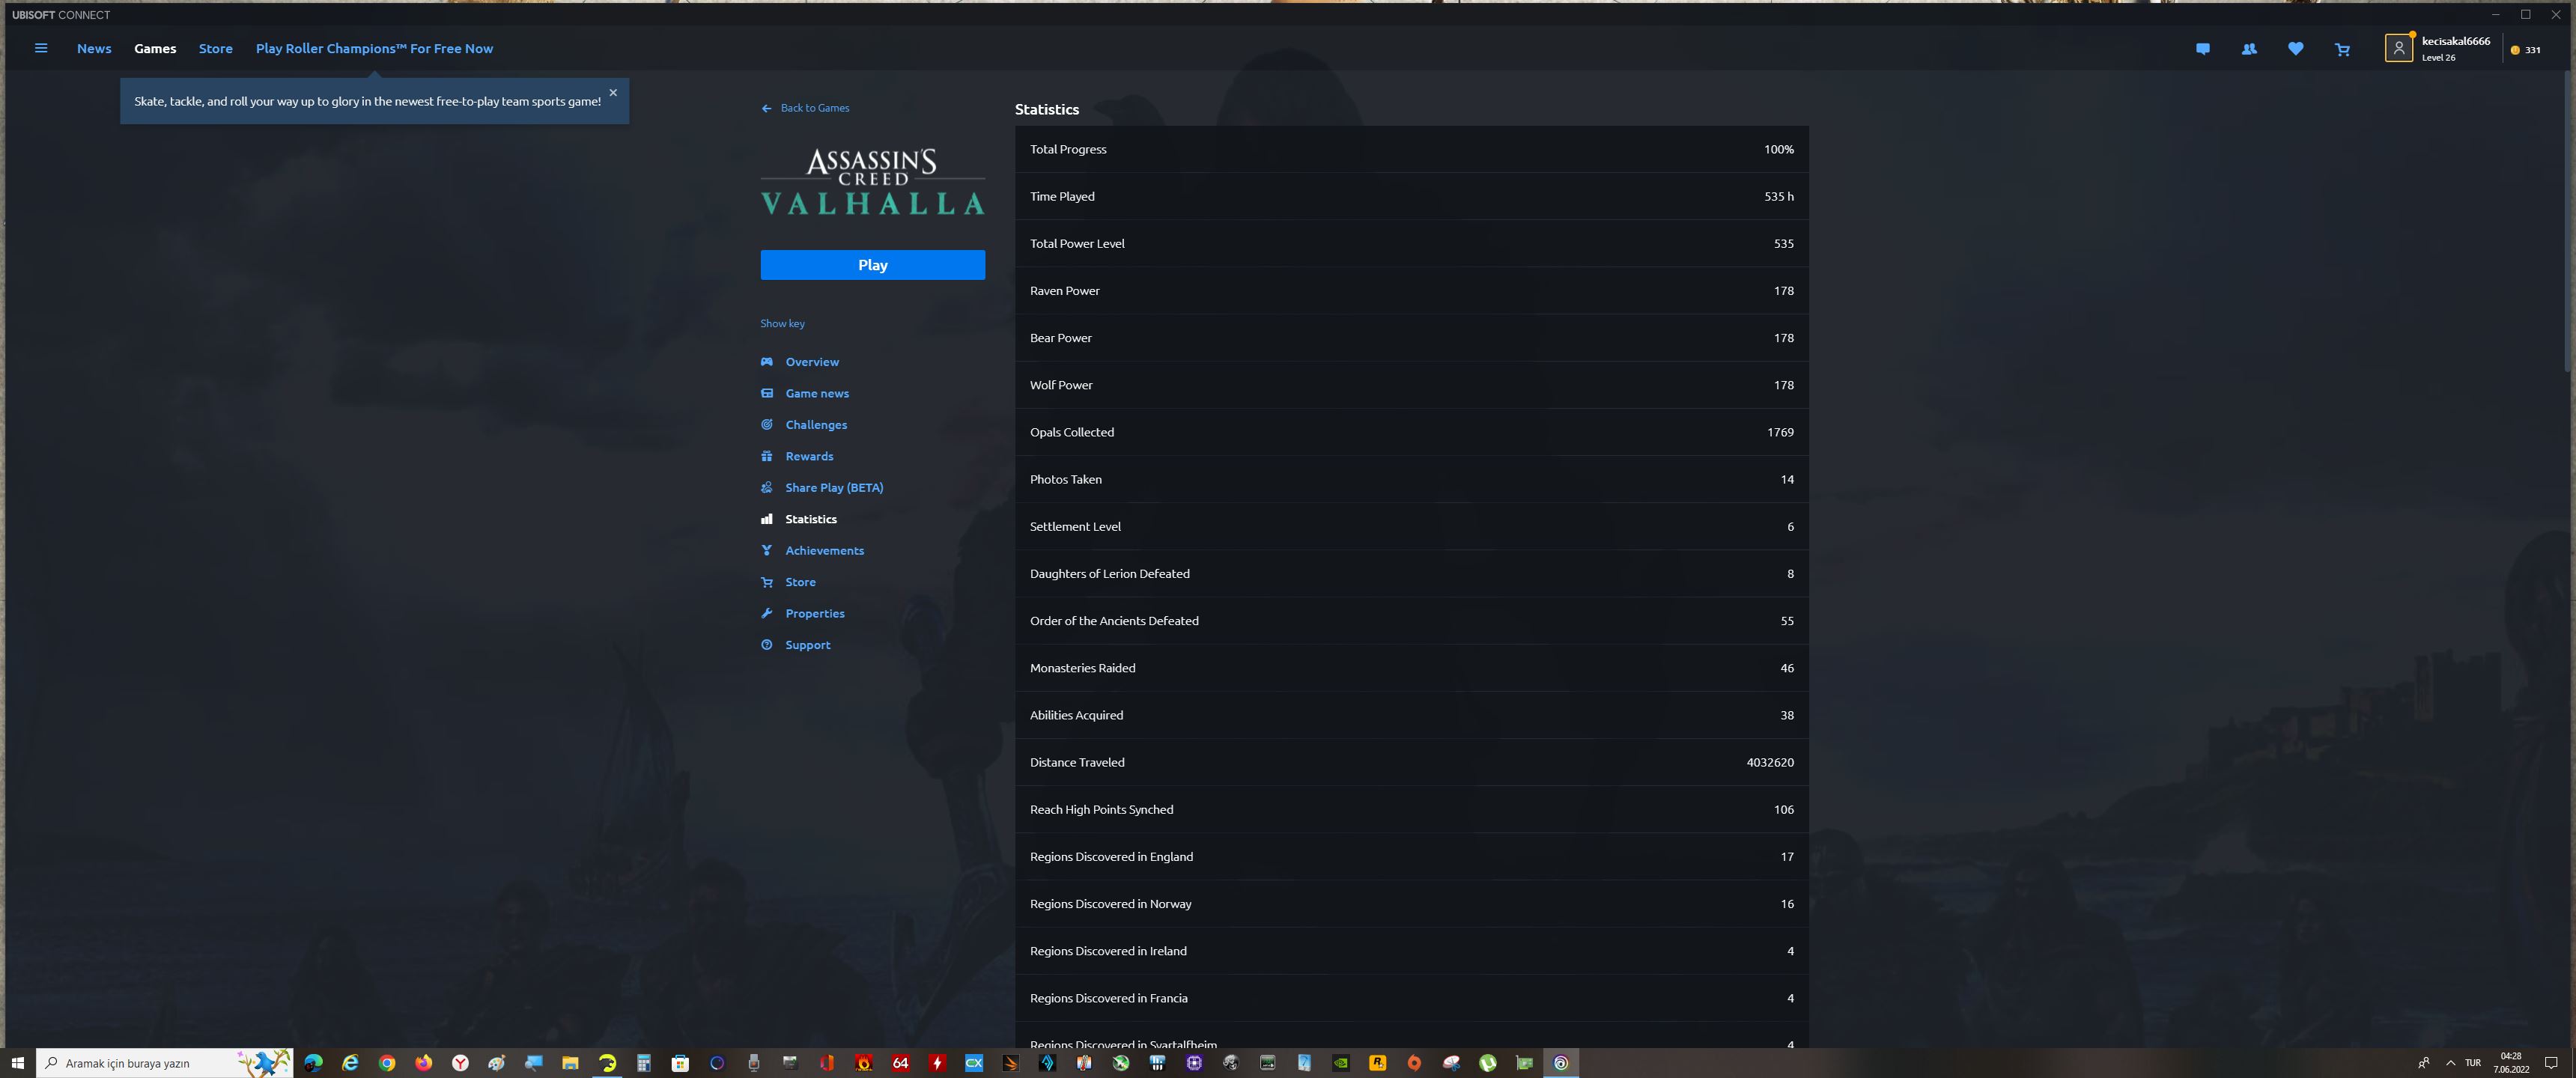Go to the Store tab in top navigation

pos(215,48)
